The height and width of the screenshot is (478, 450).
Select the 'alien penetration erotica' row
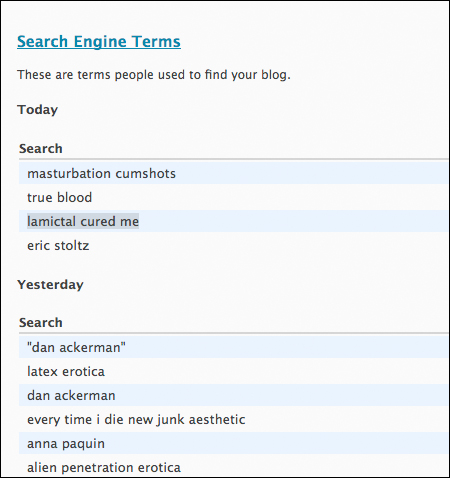[x=233, y=467]
